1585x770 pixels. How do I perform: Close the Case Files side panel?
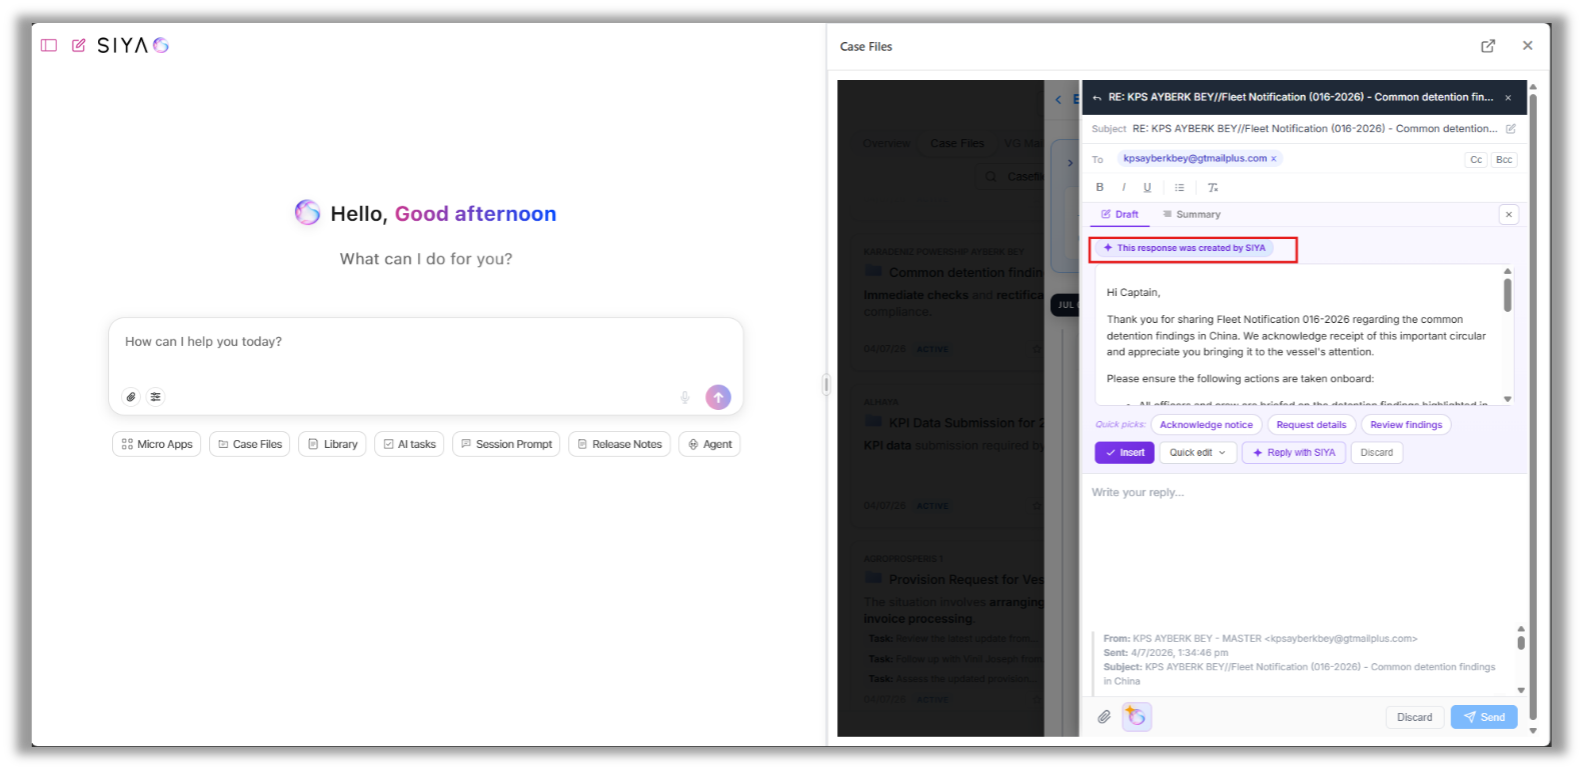point(1527,46)
